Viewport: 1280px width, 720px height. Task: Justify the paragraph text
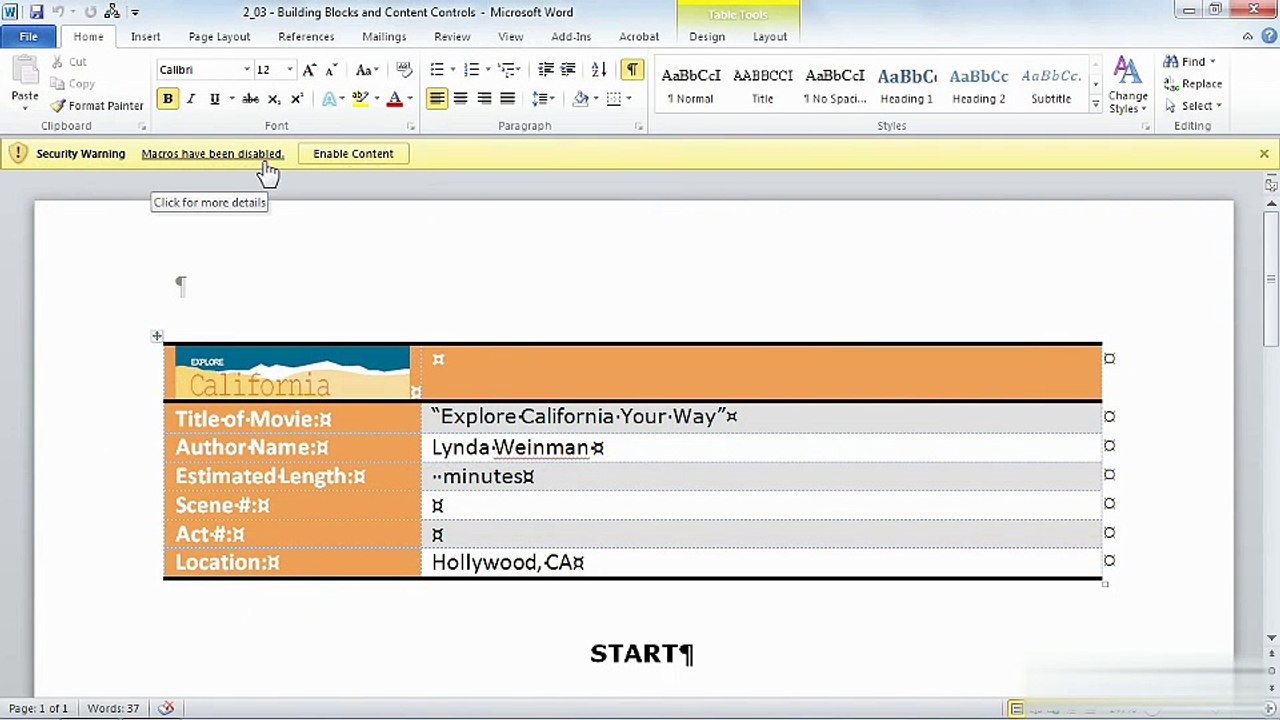coord(508,99)
